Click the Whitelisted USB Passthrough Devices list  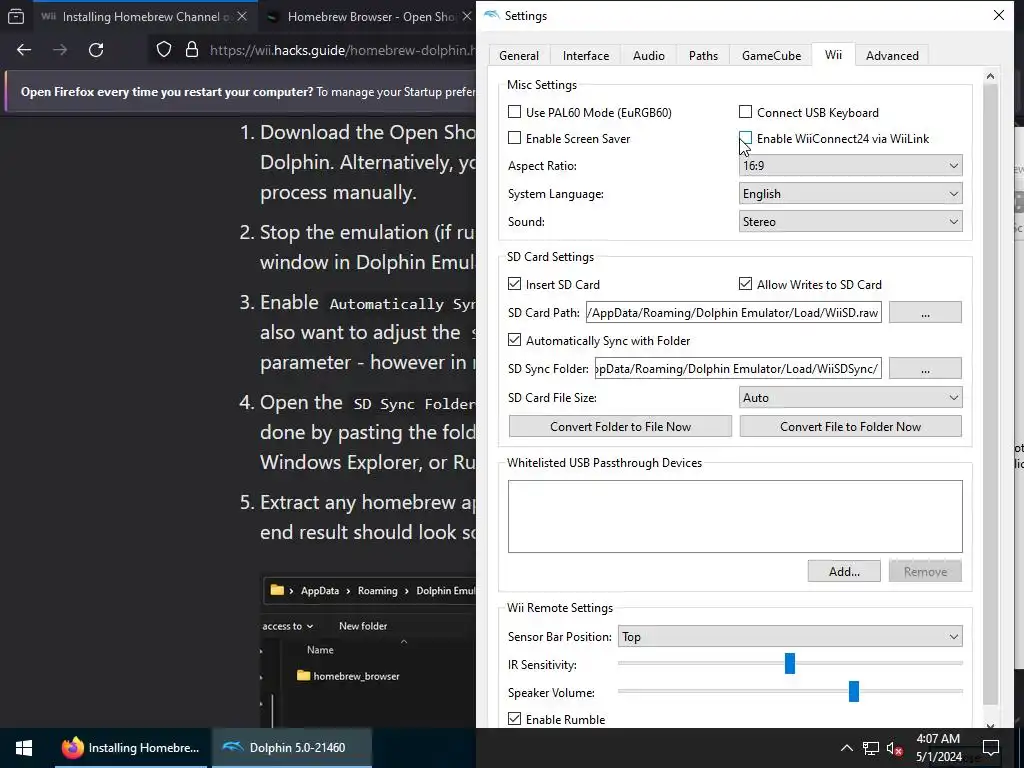point(735,516)
